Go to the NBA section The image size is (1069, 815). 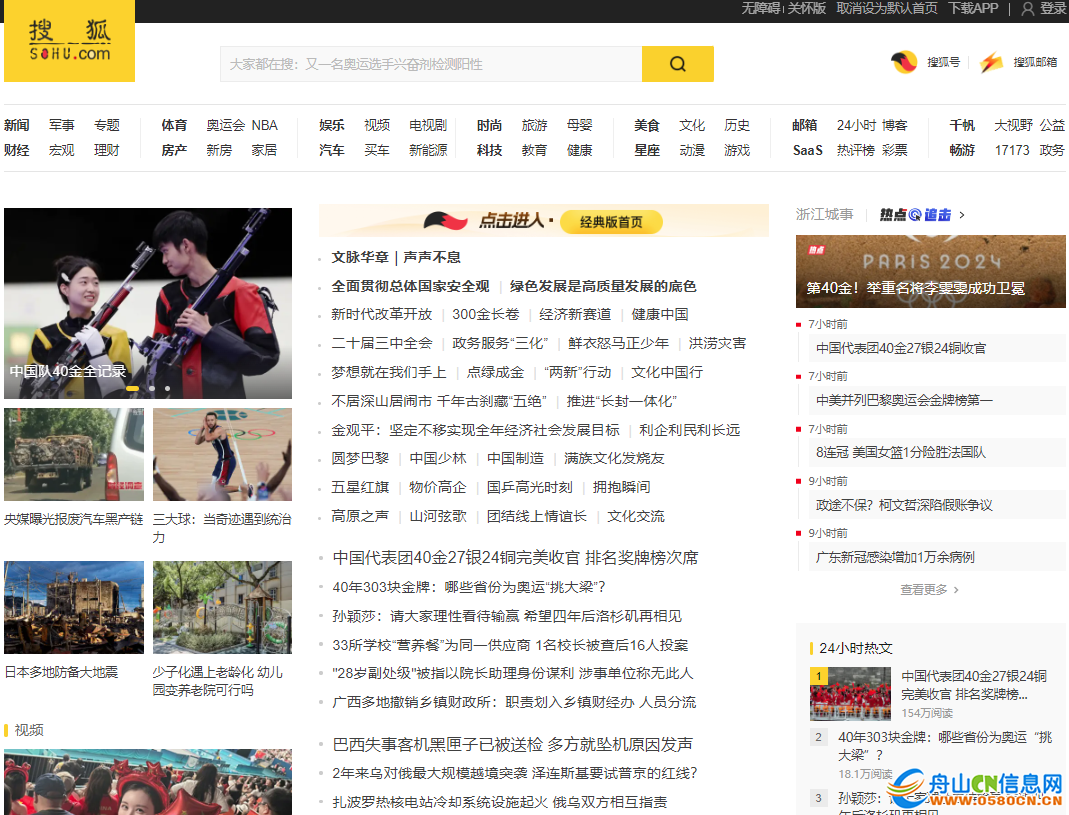[265, 125]
